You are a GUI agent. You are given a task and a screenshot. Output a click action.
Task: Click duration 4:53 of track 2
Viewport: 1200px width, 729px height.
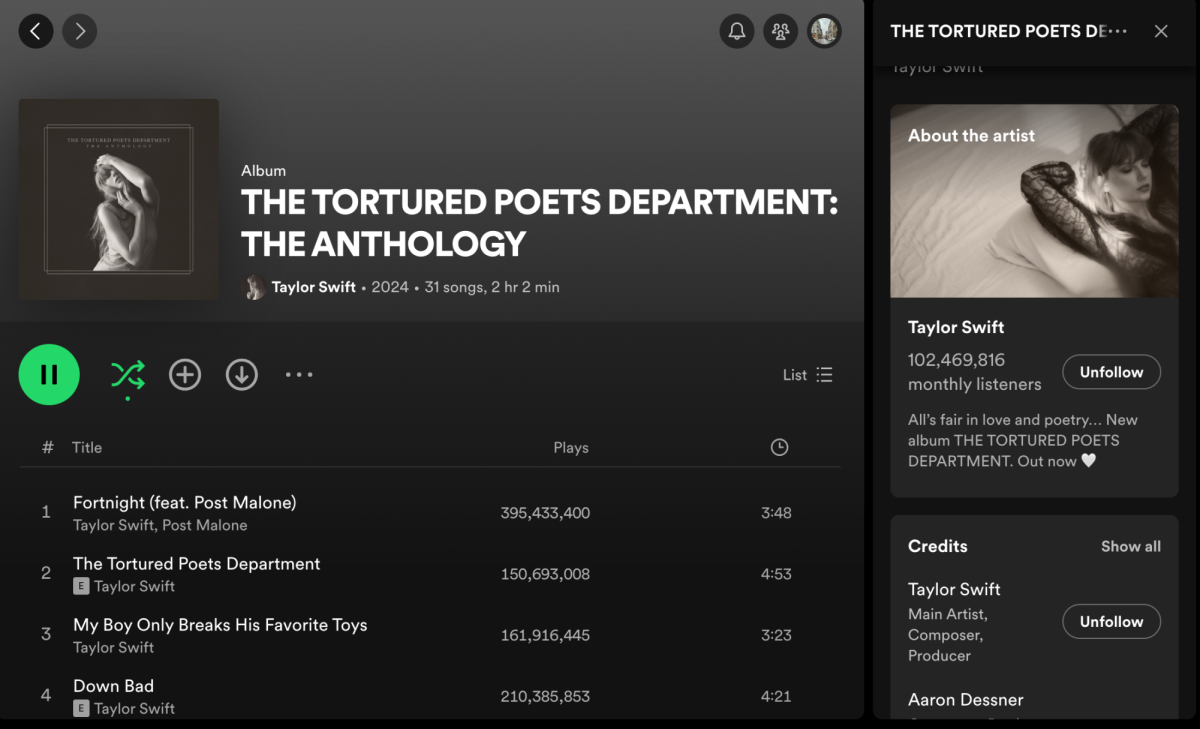pyautogui.click(x=776, y=574)
